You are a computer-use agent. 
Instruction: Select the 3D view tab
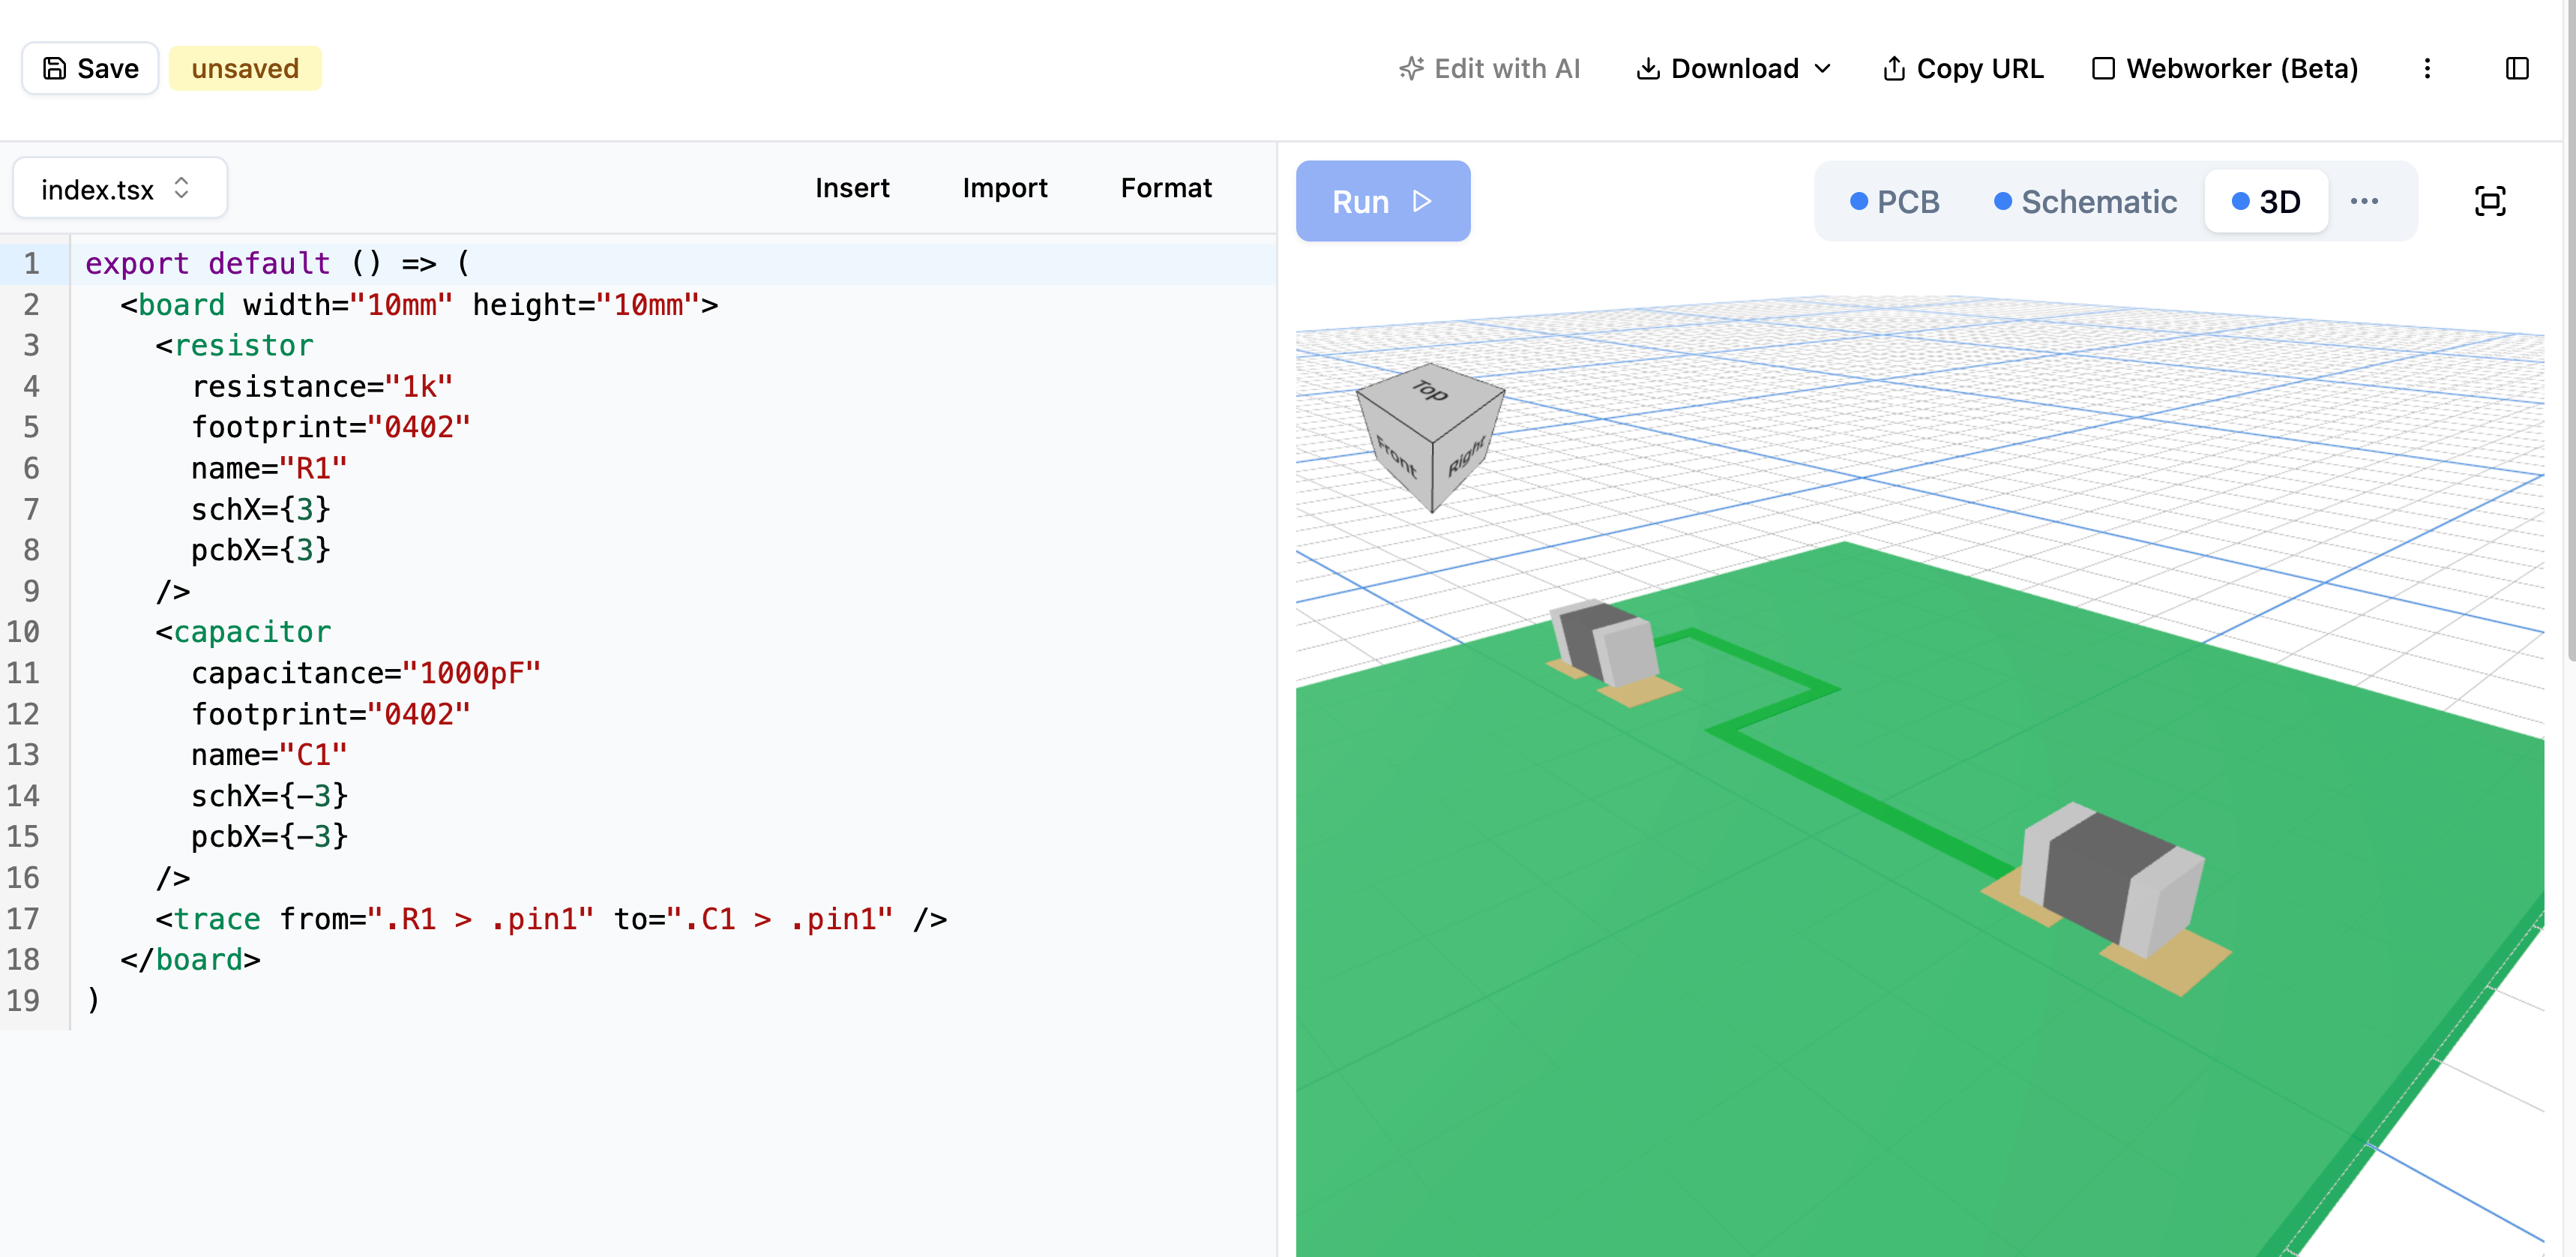(x=2266, y=201)
